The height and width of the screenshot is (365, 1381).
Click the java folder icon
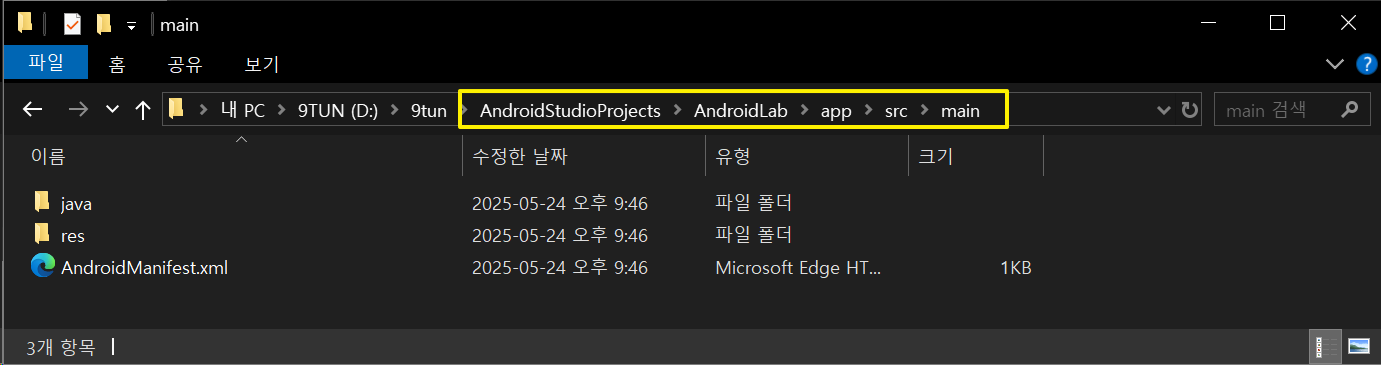click(41, 203)
